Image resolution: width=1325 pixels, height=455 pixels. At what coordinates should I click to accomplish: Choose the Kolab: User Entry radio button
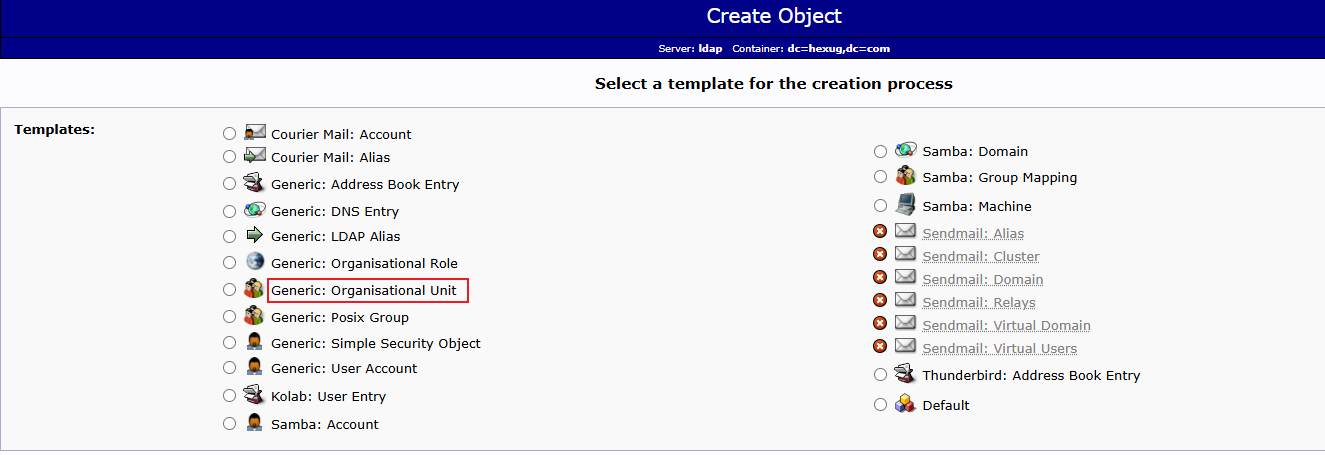click(230, 395)
